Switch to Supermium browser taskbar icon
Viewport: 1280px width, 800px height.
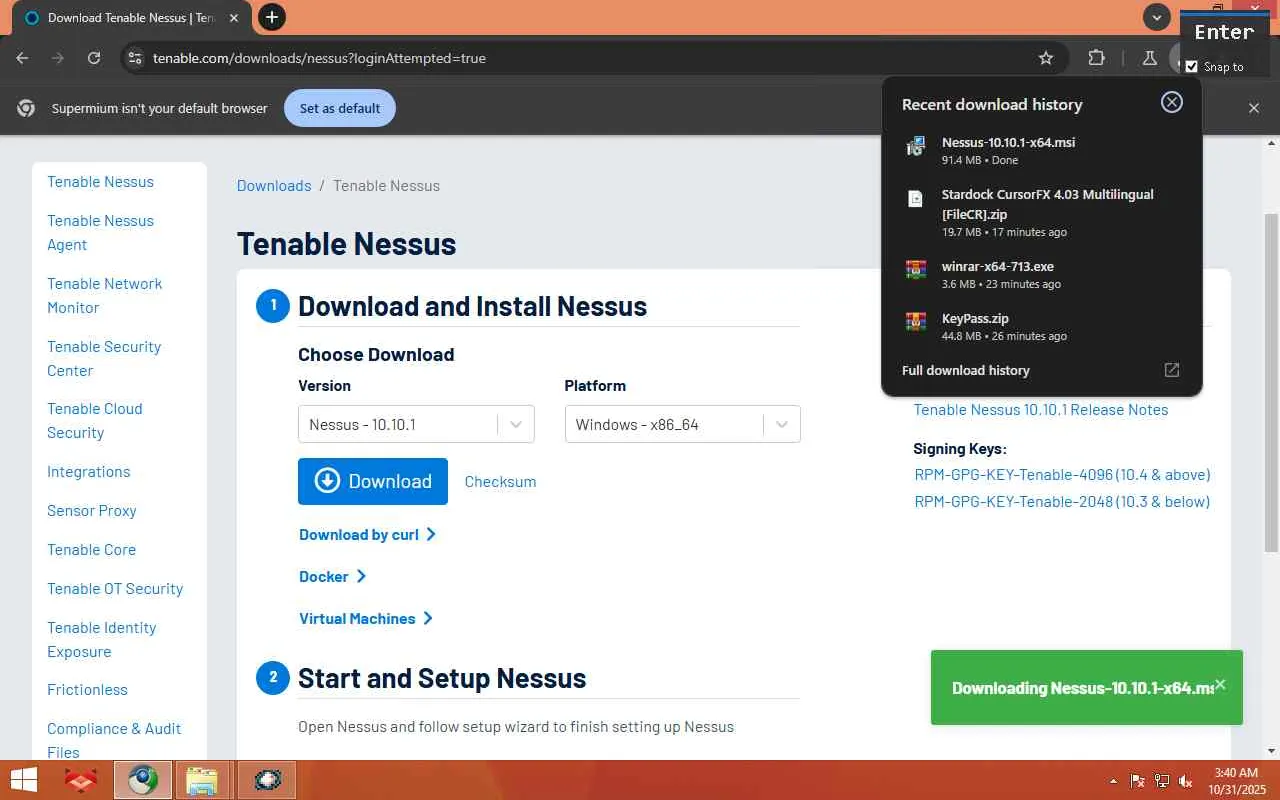pos(142,780)
